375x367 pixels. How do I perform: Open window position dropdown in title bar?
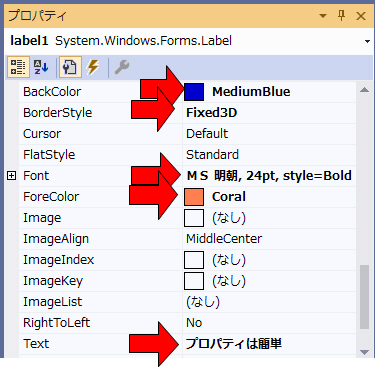click(323, 16)
